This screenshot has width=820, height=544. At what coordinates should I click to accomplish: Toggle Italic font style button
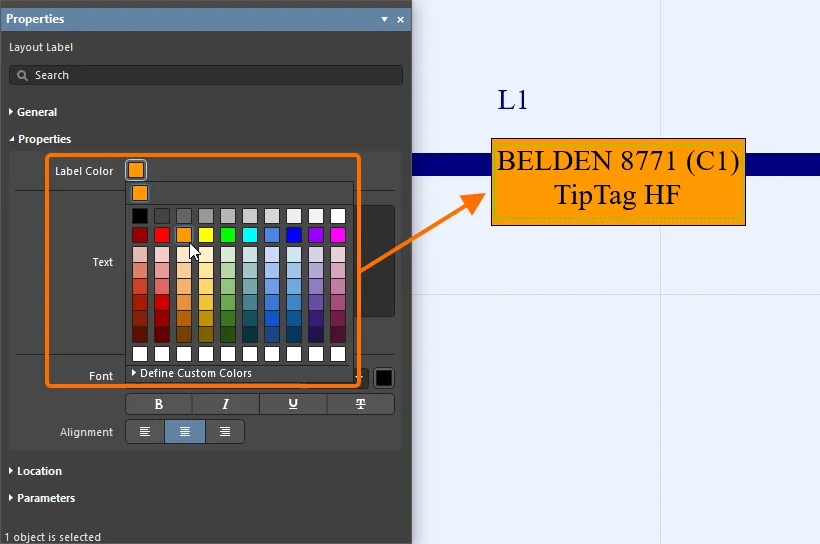pyautogui.click(x=225, y=404)
